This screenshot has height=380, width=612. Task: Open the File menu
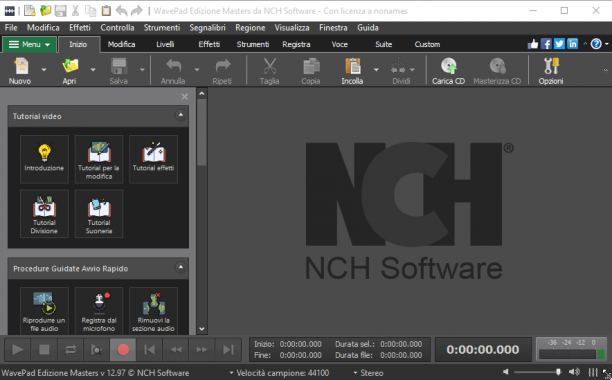coord(11,28)
